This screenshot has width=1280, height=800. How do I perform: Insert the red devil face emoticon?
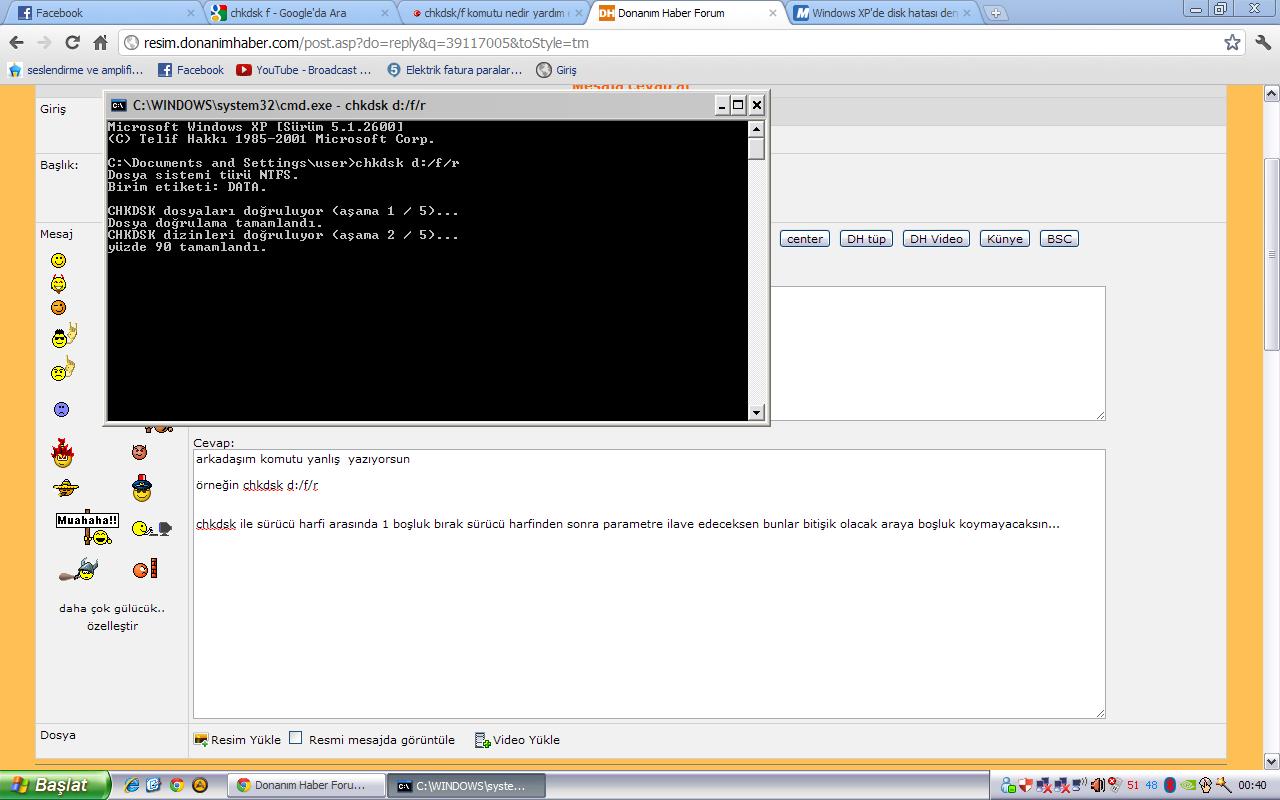(x=139, y=452)
